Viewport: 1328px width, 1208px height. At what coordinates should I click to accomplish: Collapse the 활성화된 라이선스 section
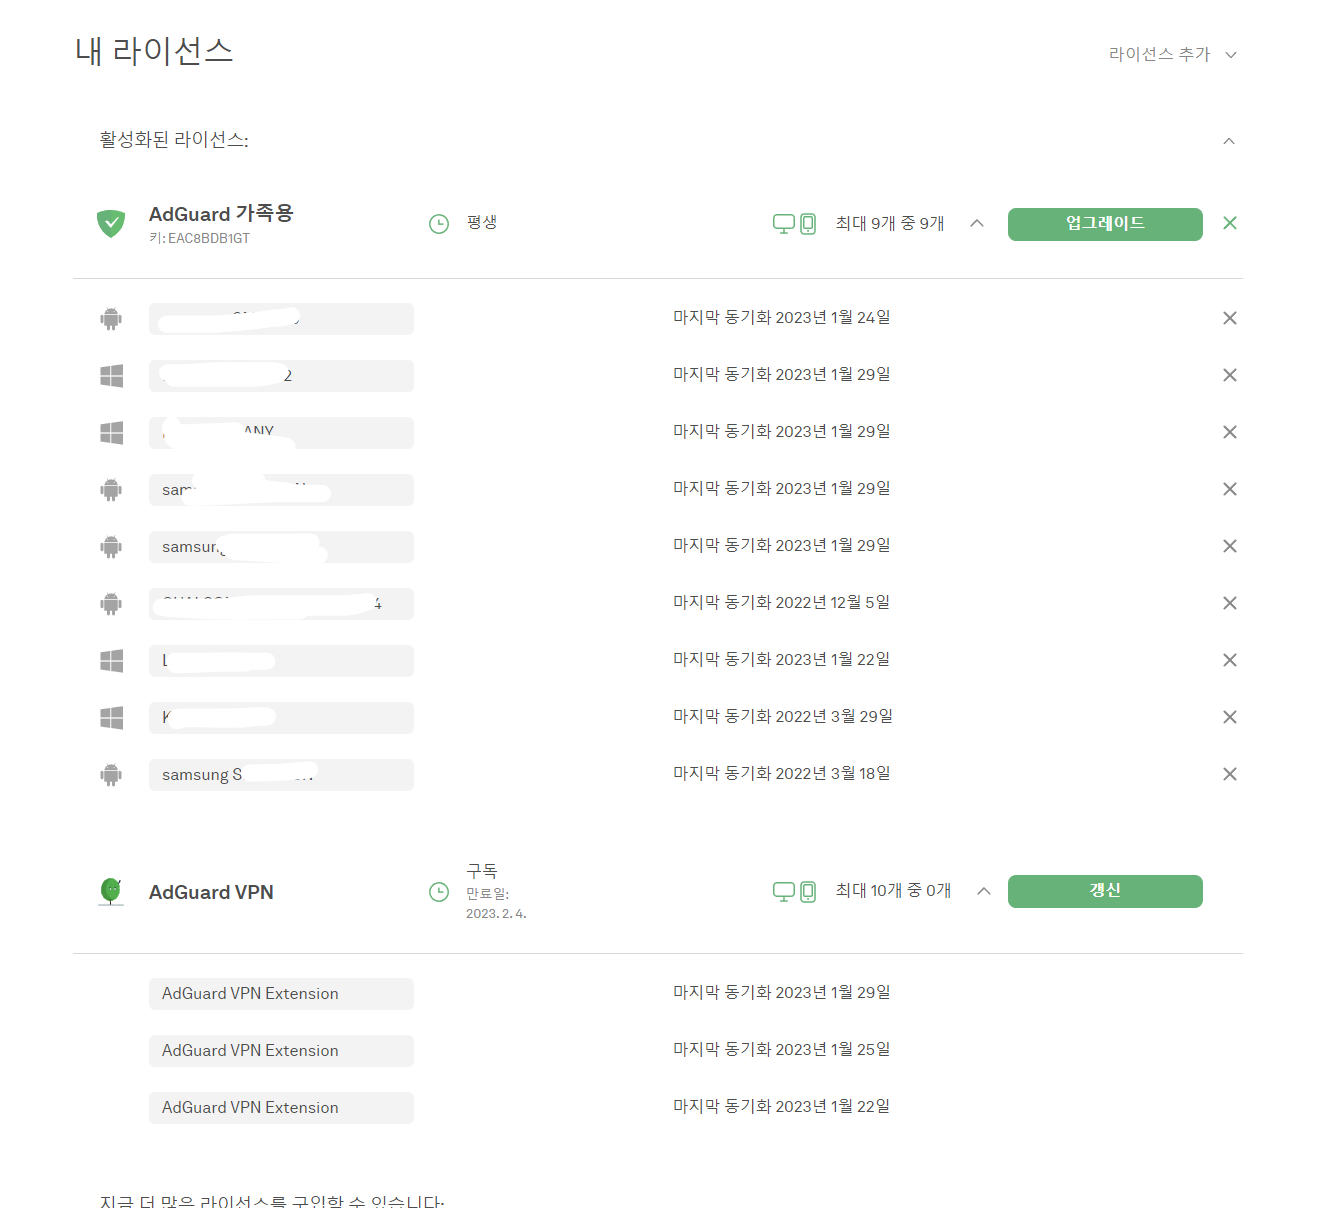click(x=1229, y=140)
